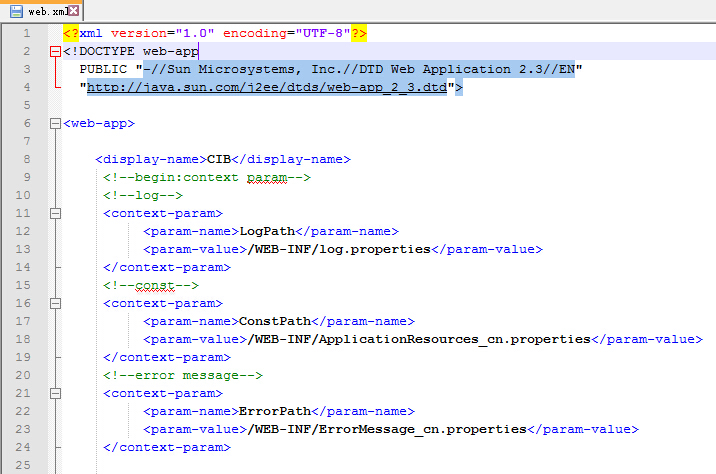This screenshot has height=474, width=716.
Task: Click the /WEB-INF/log.properties value
Action: [339, 249]
